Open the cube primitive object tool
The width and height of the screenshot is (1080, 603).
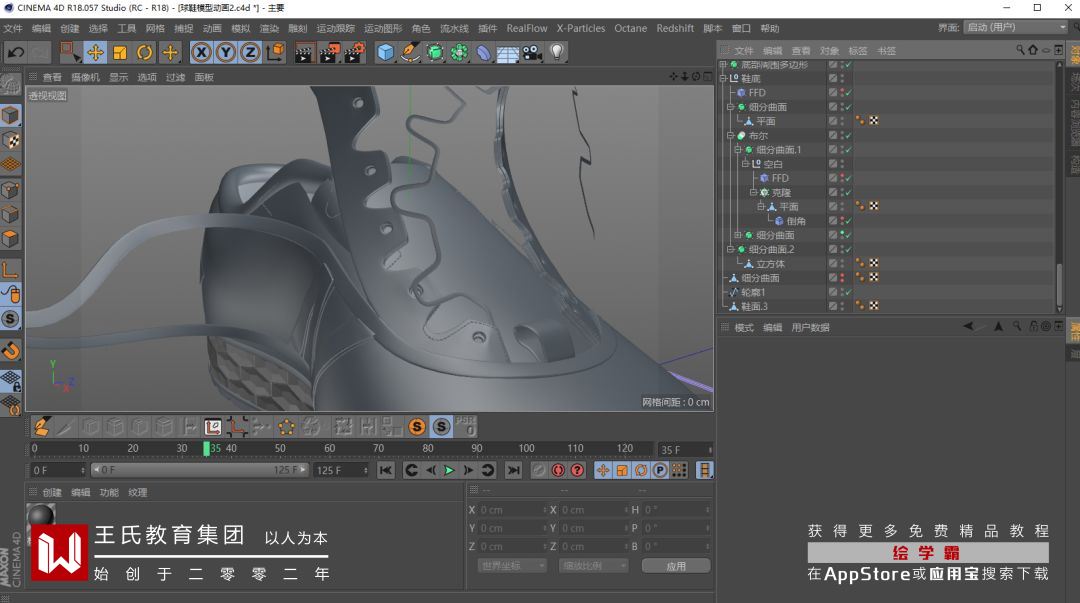point(386,52)
